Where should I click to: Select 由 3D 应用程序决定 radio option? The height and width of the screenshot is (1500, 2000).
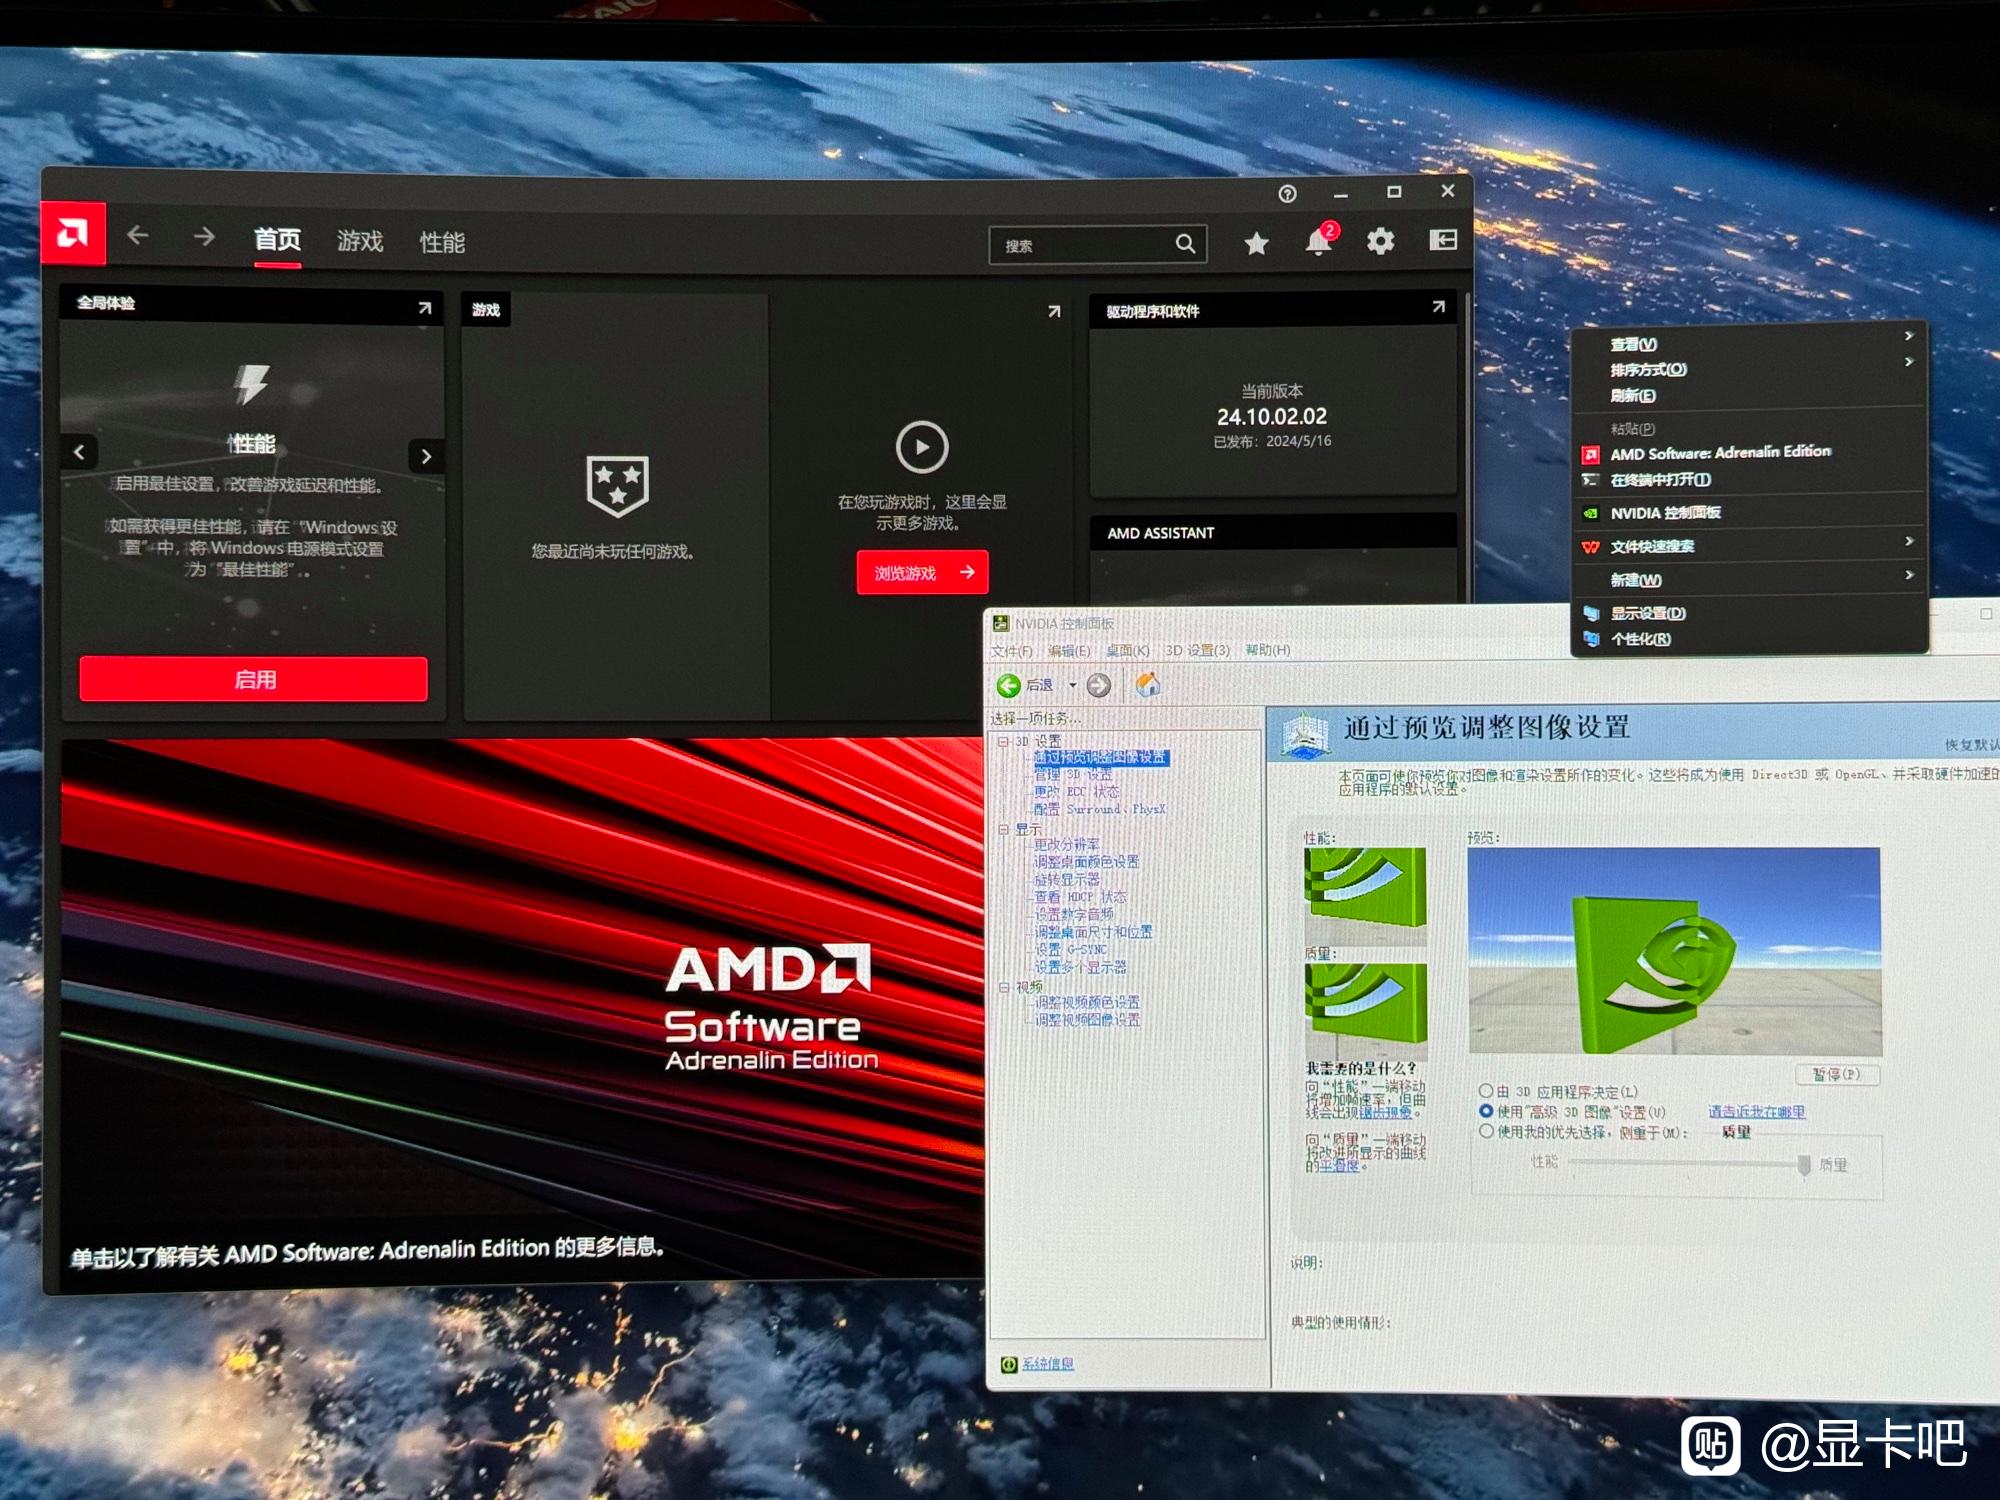click(1486, 1091)
